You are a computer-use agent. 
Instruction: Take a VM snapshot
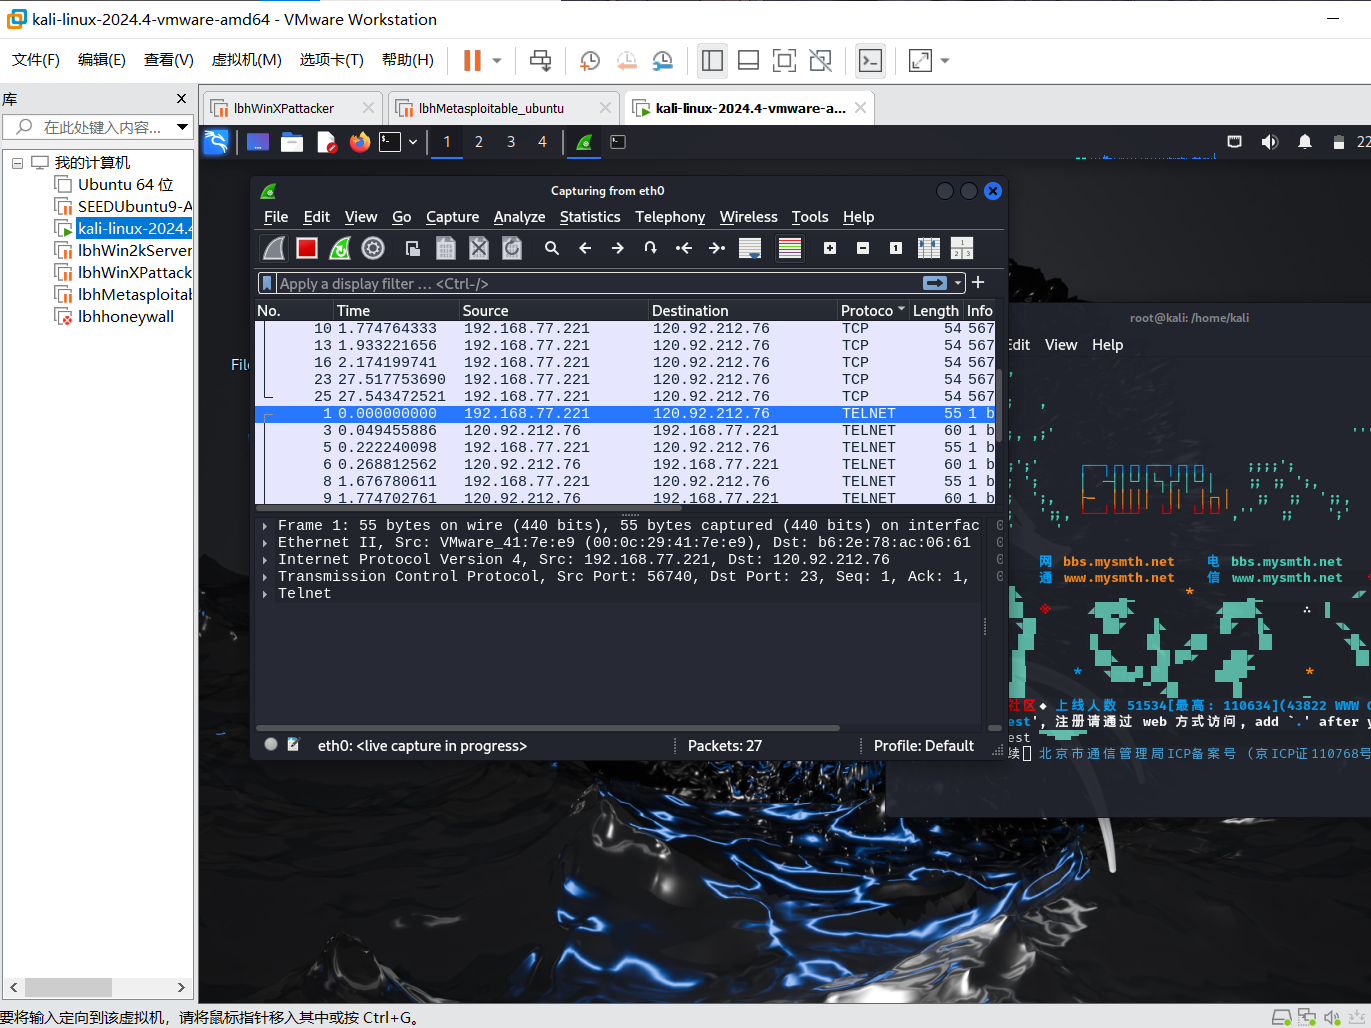pos(590,61)
